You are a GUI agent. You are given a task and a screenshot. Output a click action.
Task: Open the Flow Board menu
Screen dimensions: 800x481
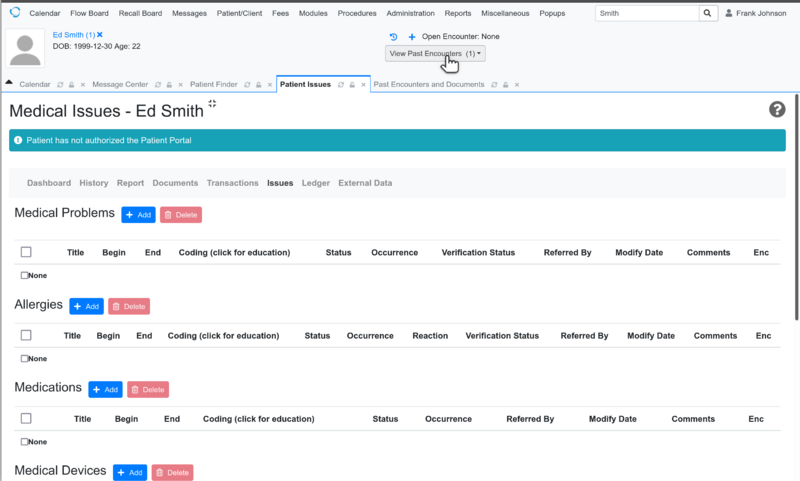click(89, 13)
